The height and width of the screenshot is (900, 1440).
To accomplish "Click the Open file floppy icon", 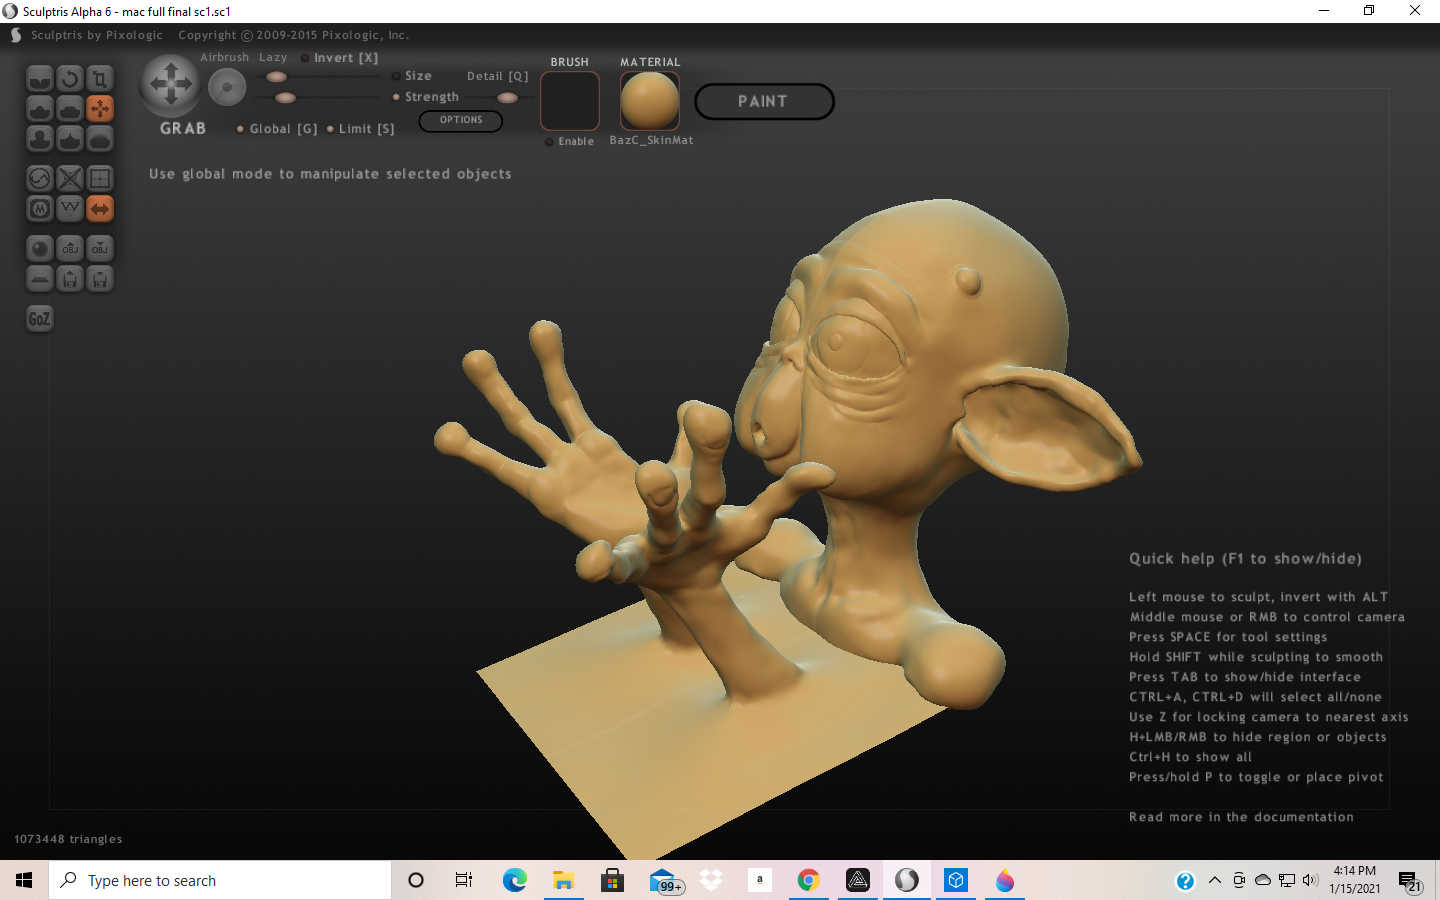I will click(x=70, y=279).
